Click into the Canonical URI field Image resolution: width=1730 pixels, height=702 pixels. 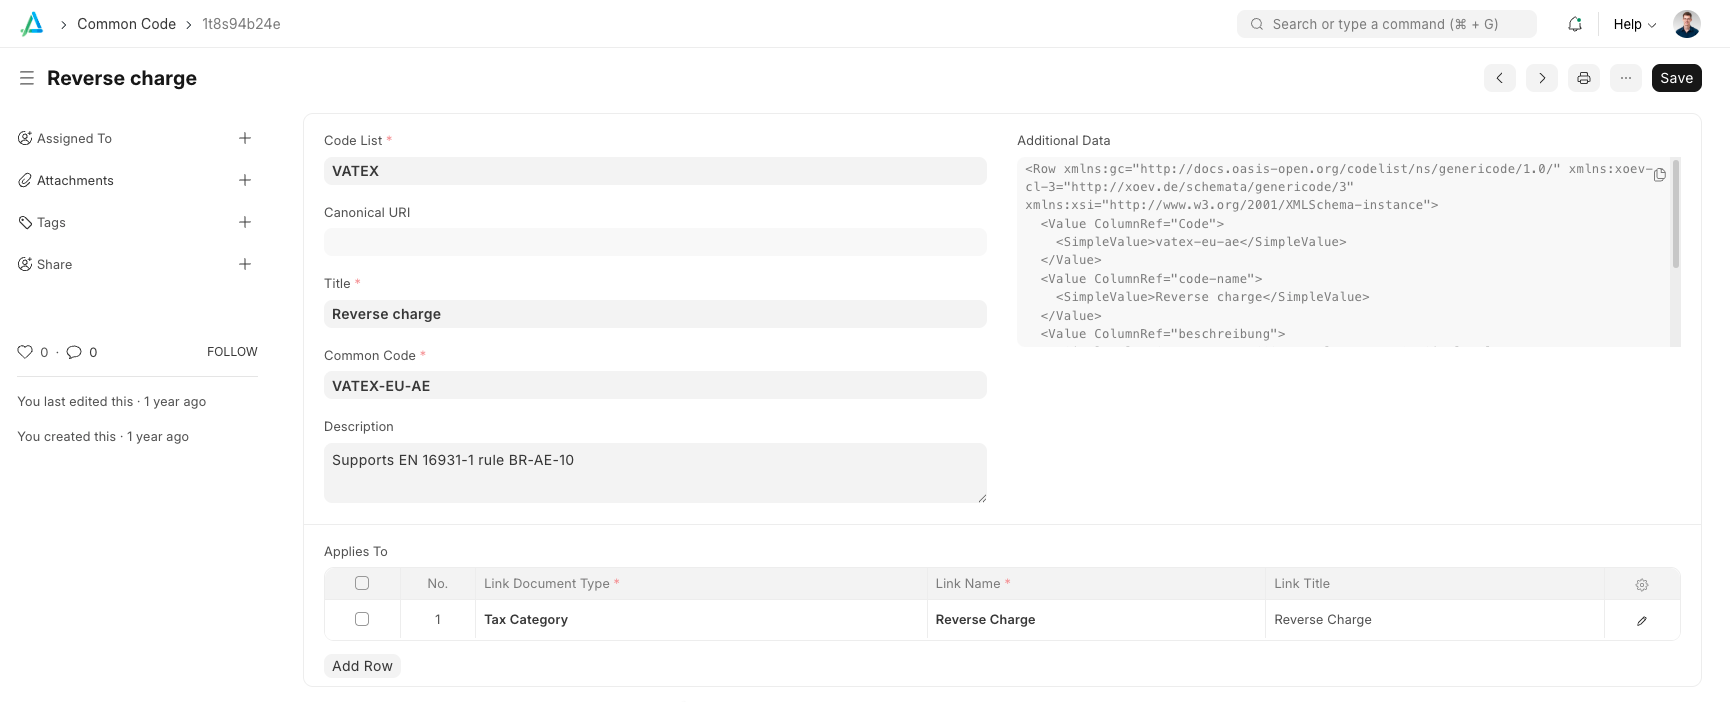coord(655,242)
